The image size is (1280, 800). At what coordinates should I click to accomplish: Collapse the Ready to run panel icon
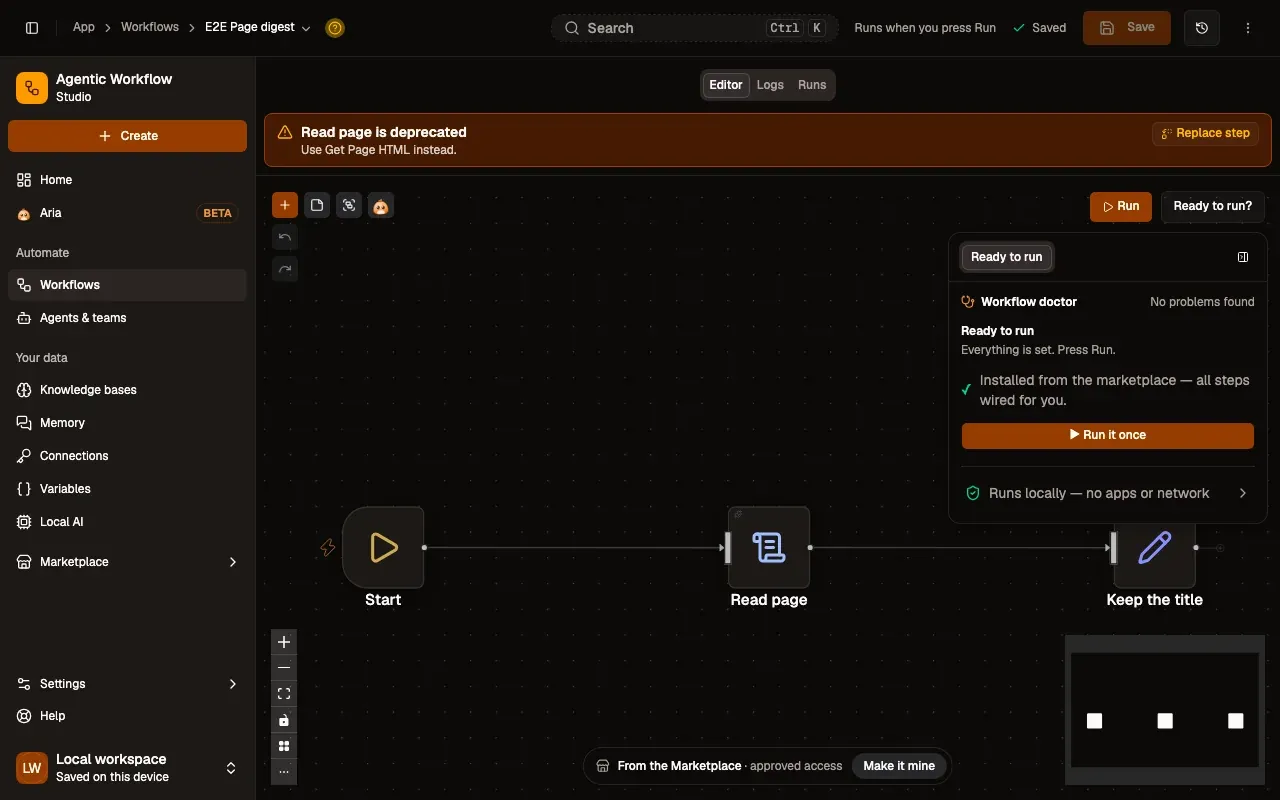click(x=1243, y=257)
